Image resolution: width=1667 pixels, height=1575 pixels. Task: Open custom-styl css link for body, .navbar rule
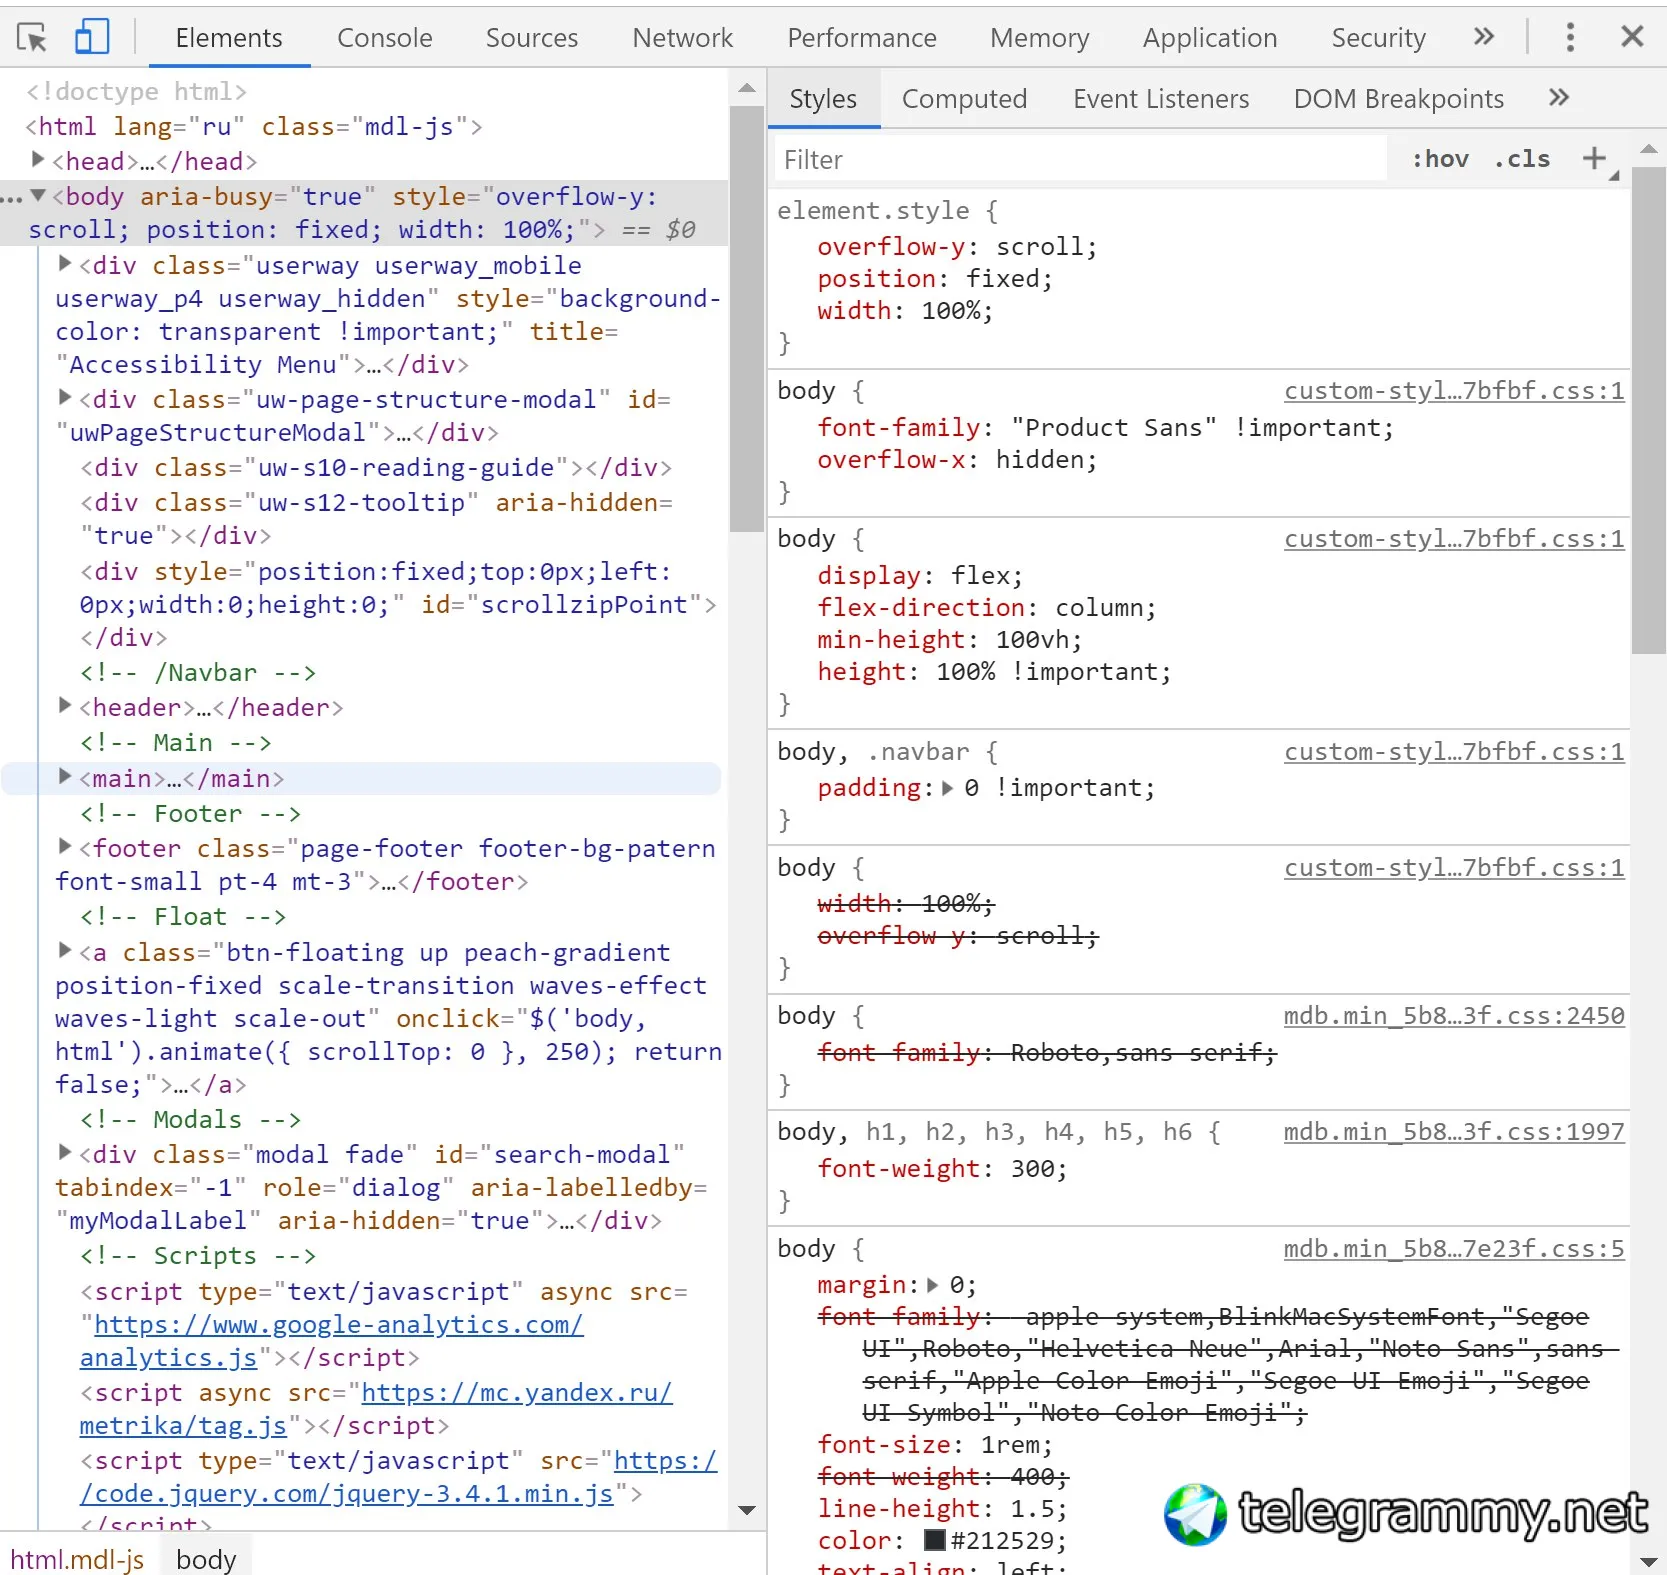[1454, 752]
